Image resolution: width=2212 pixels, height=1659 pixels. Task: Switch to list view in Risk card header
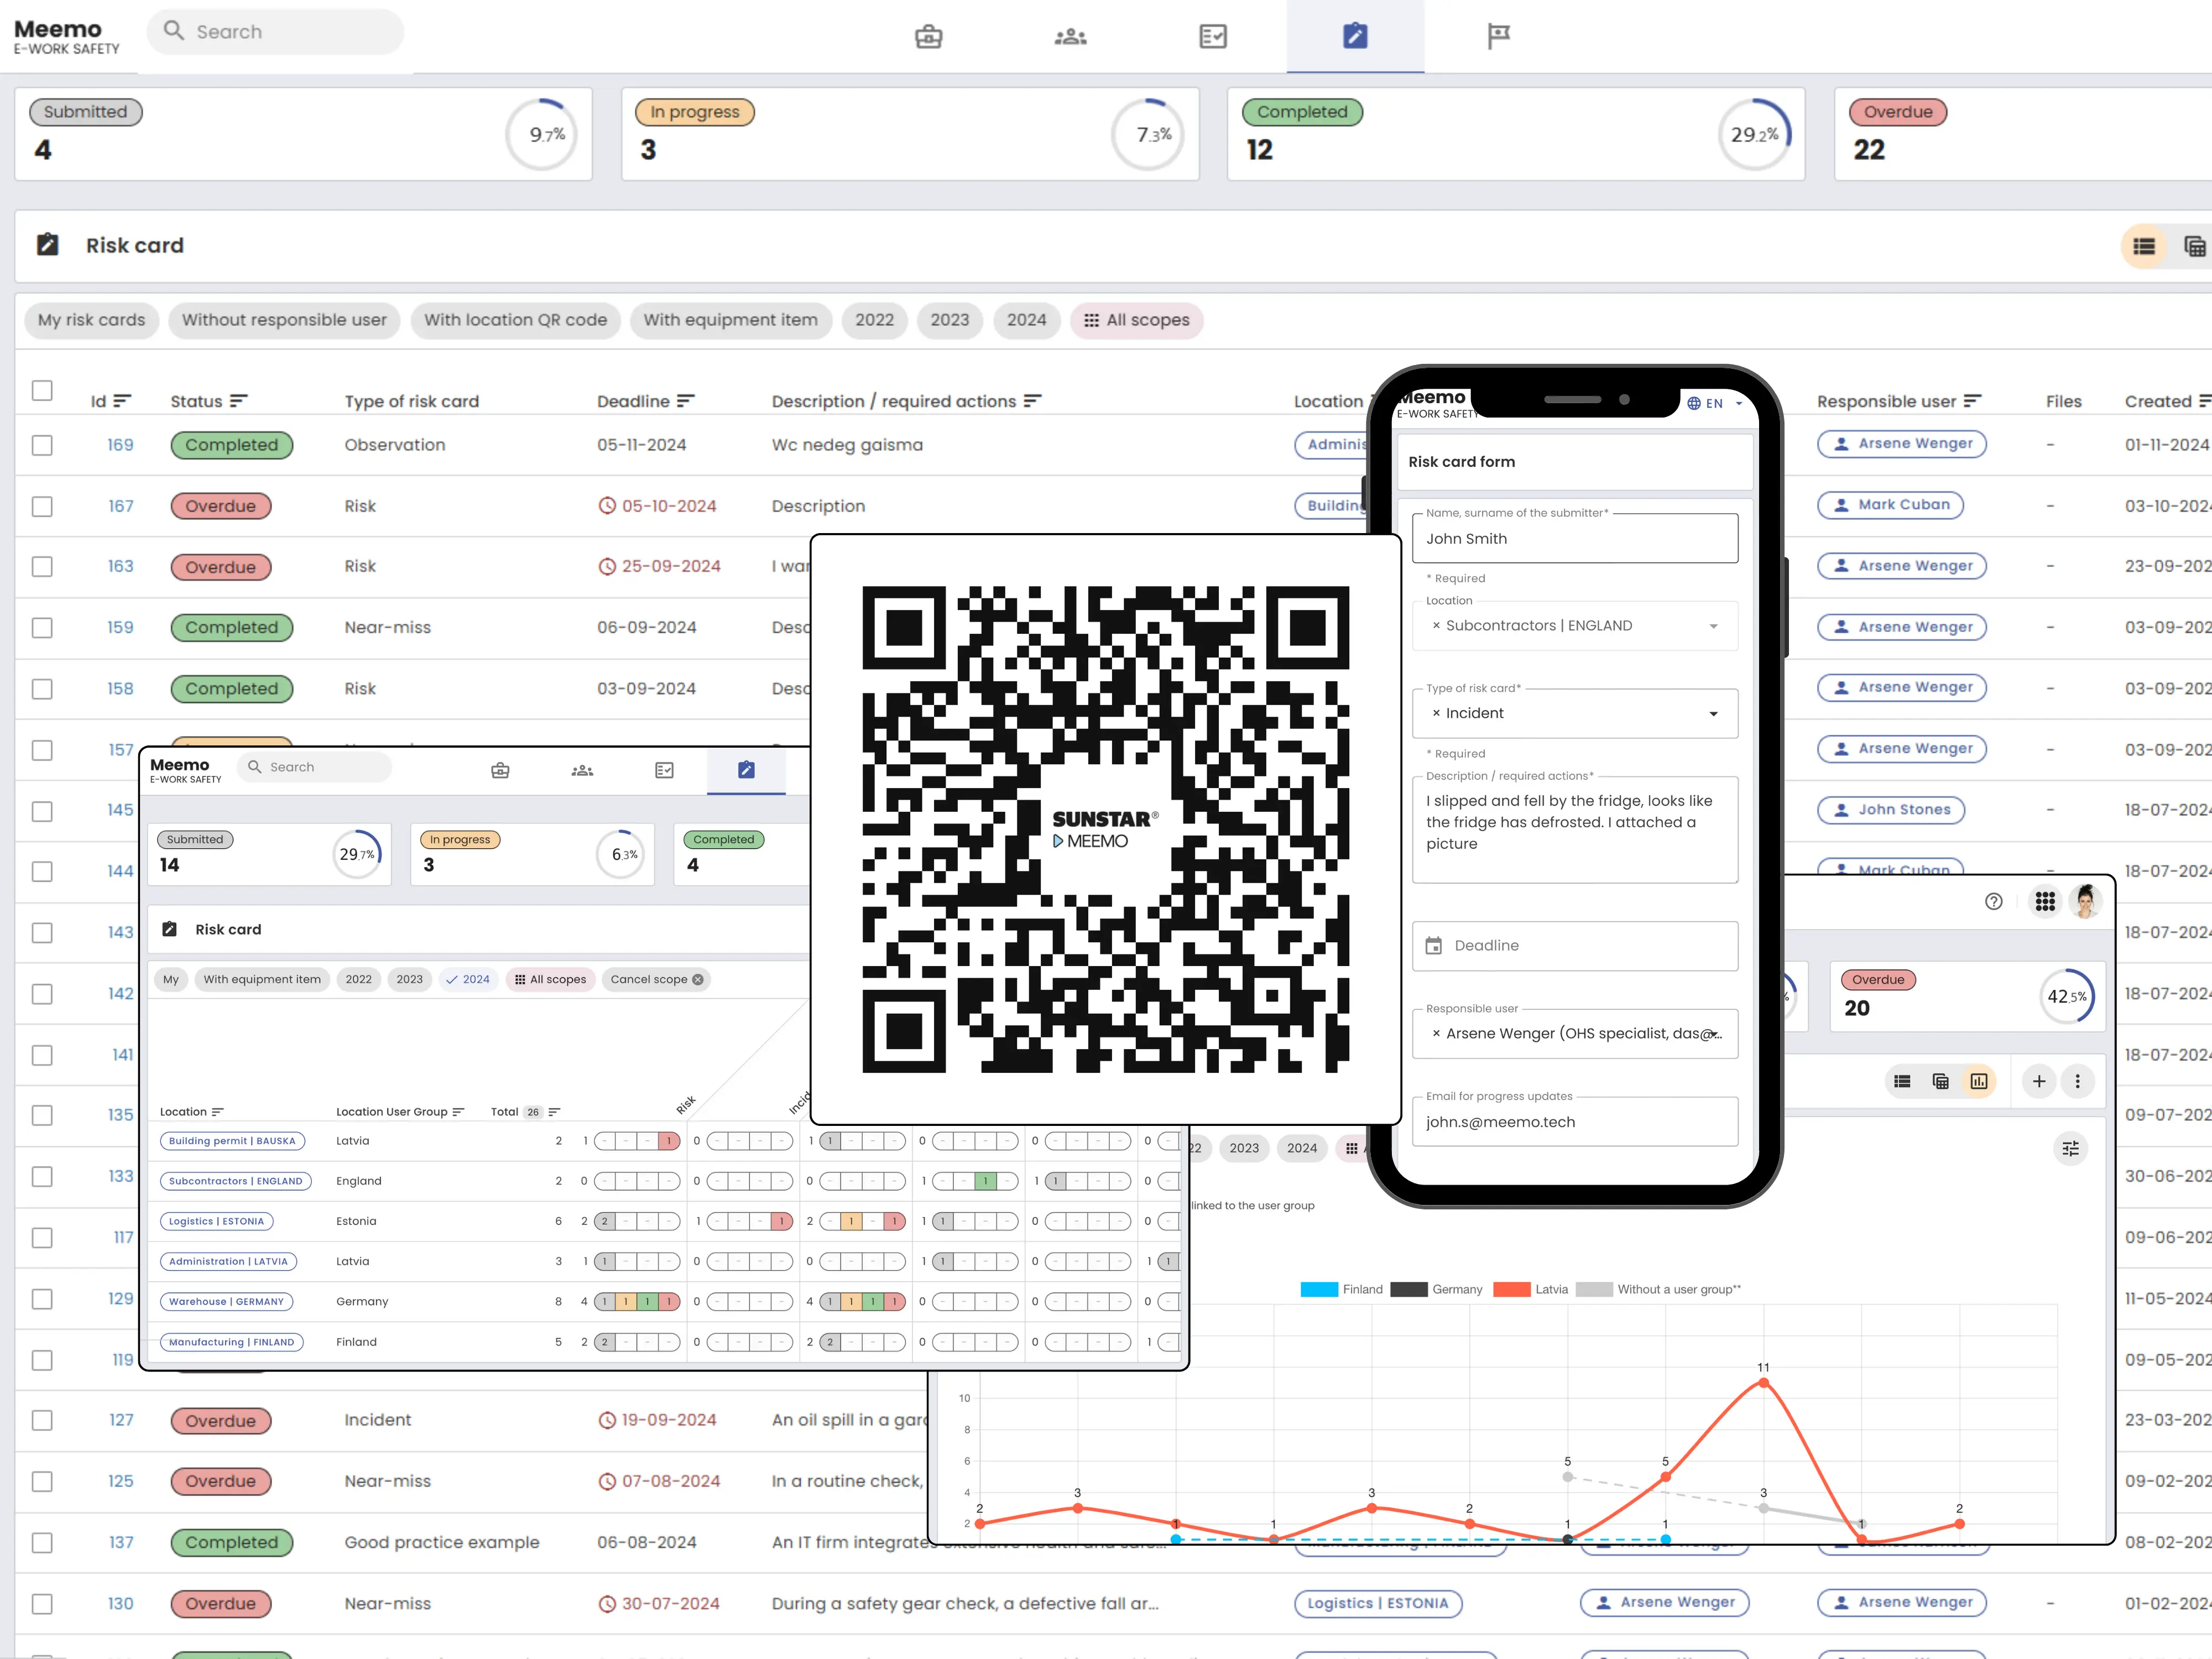(x=2143, y=246)
